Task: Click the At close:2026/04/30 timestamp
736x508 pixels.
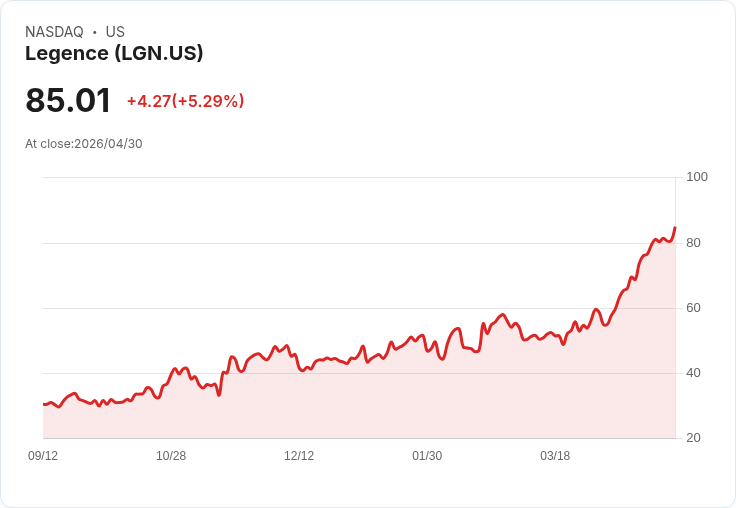Action: (x=84, y=144)
